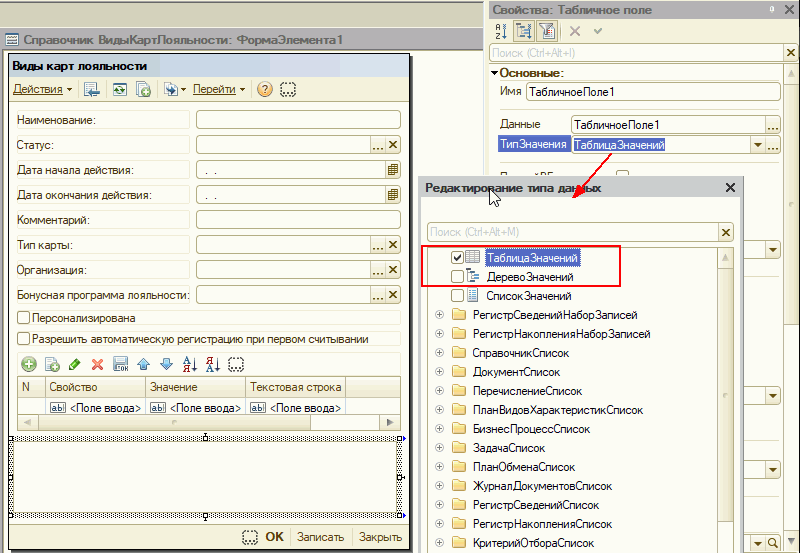Sort table ascending icon
Image resolution: width=800 pixels, height=553 pixels.
(x=190, y=364)
